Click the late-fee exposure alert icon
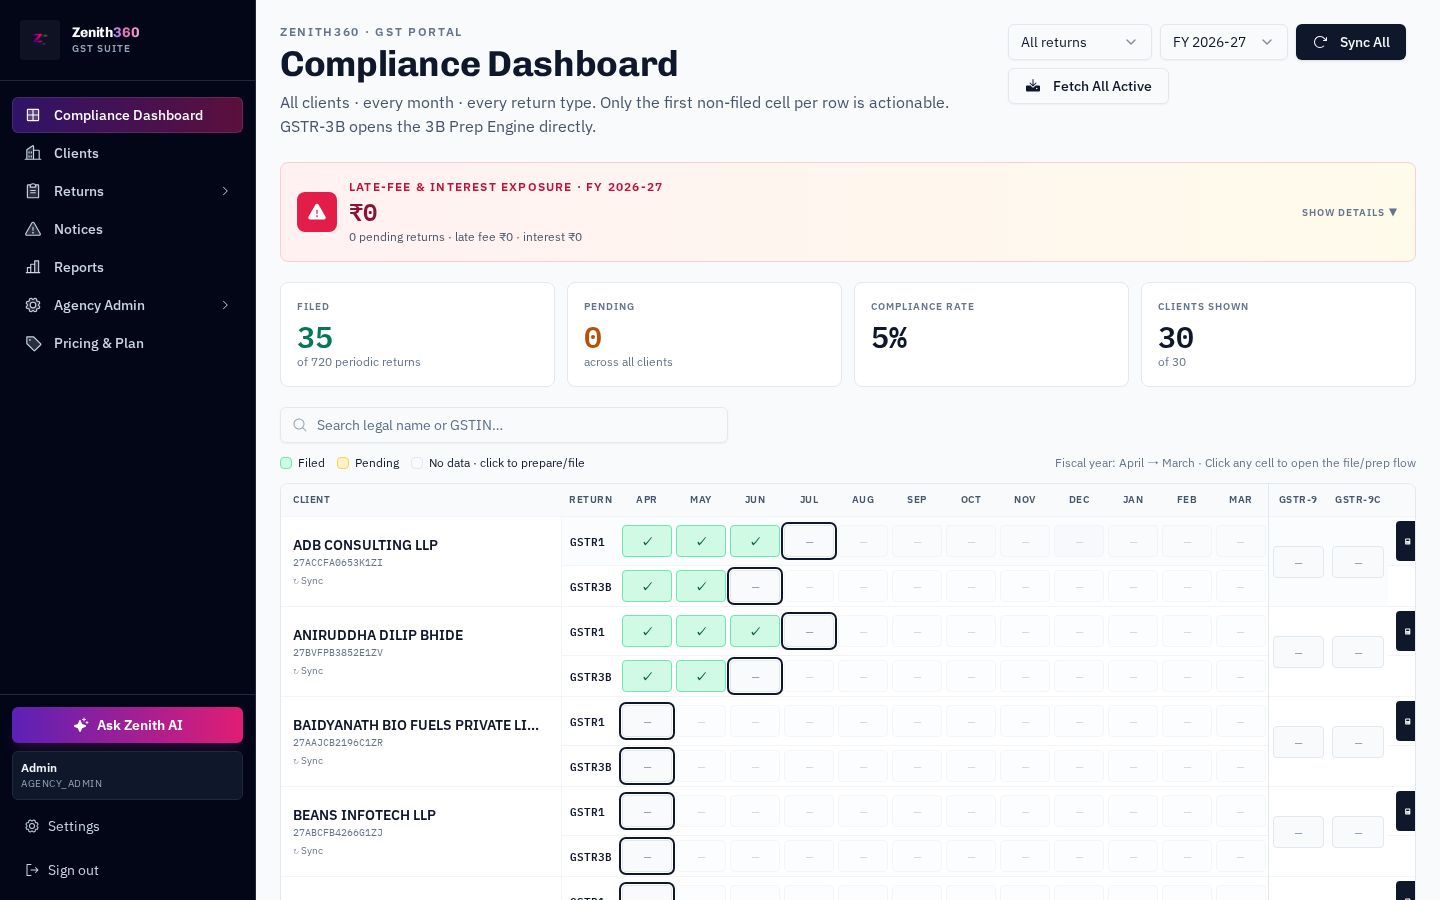Screen dimensions: 1440x900 point(317,212)
